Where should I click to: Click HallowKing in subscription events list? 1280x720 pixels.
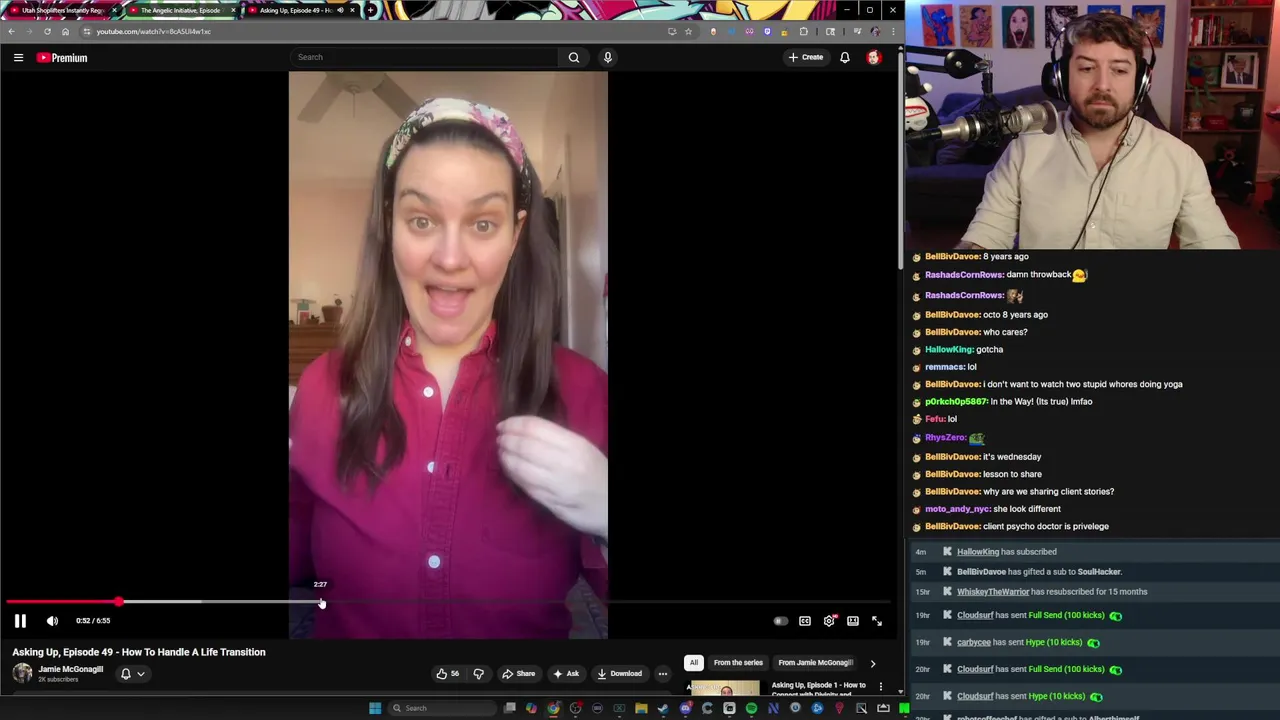978,552
